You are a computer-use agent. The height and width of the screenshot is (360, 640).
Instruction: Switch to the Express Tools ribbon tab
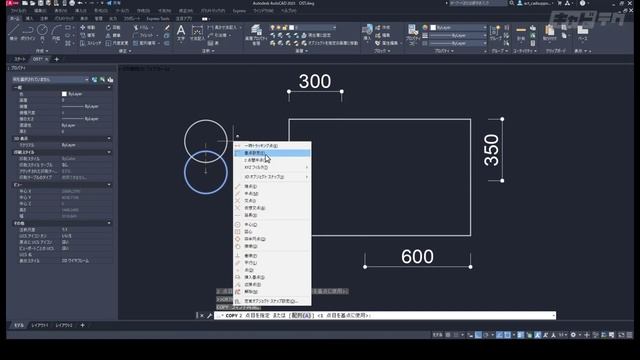[158, 19]
